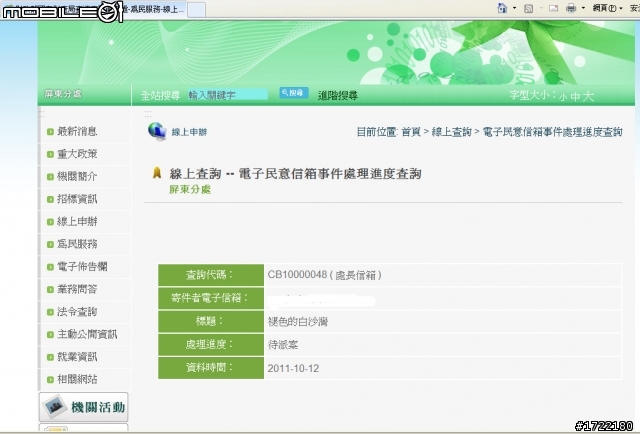The width and height of the screenshot is (640, 434).
Task: Open 進階搜尋 advanced search link
Action: coord(338,96)
